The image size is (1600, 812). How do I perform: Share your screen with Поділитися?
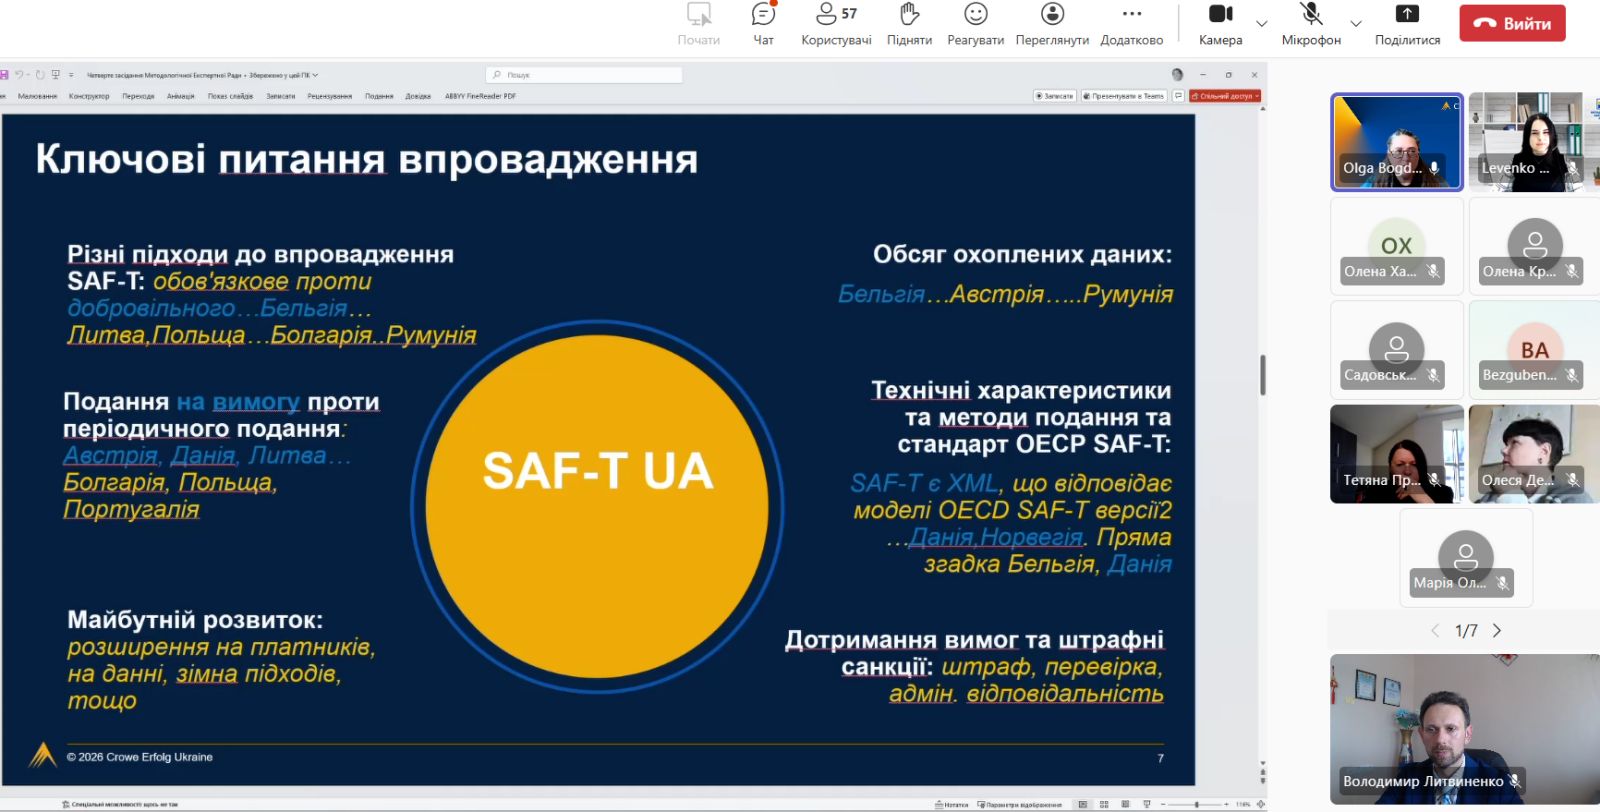[1407, 24]
